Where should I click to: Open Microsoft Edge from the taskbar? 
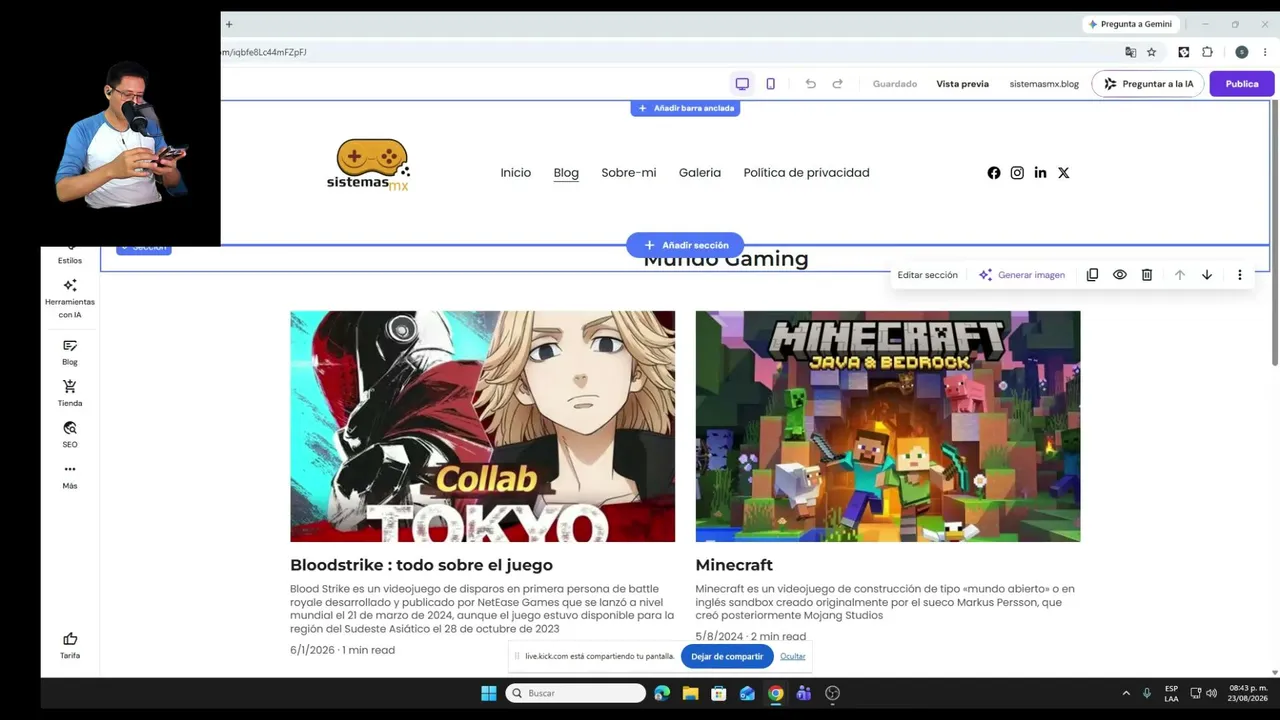[662, 693]
